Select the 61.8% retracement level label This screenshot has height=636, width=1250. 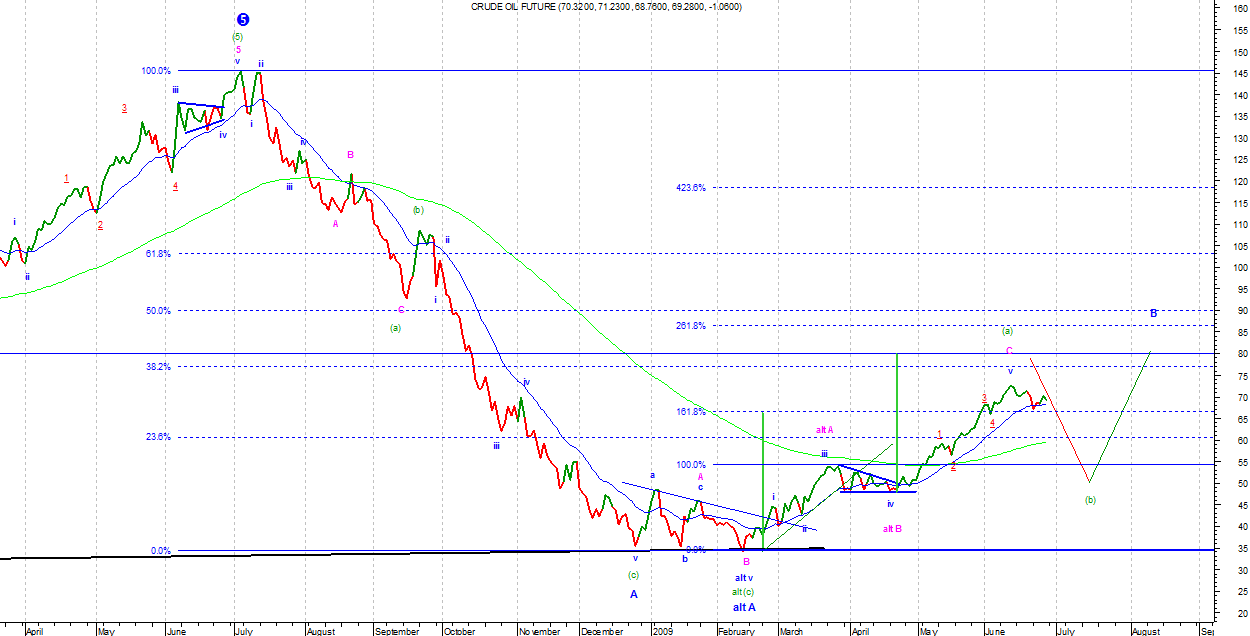[x=157, y=254]
